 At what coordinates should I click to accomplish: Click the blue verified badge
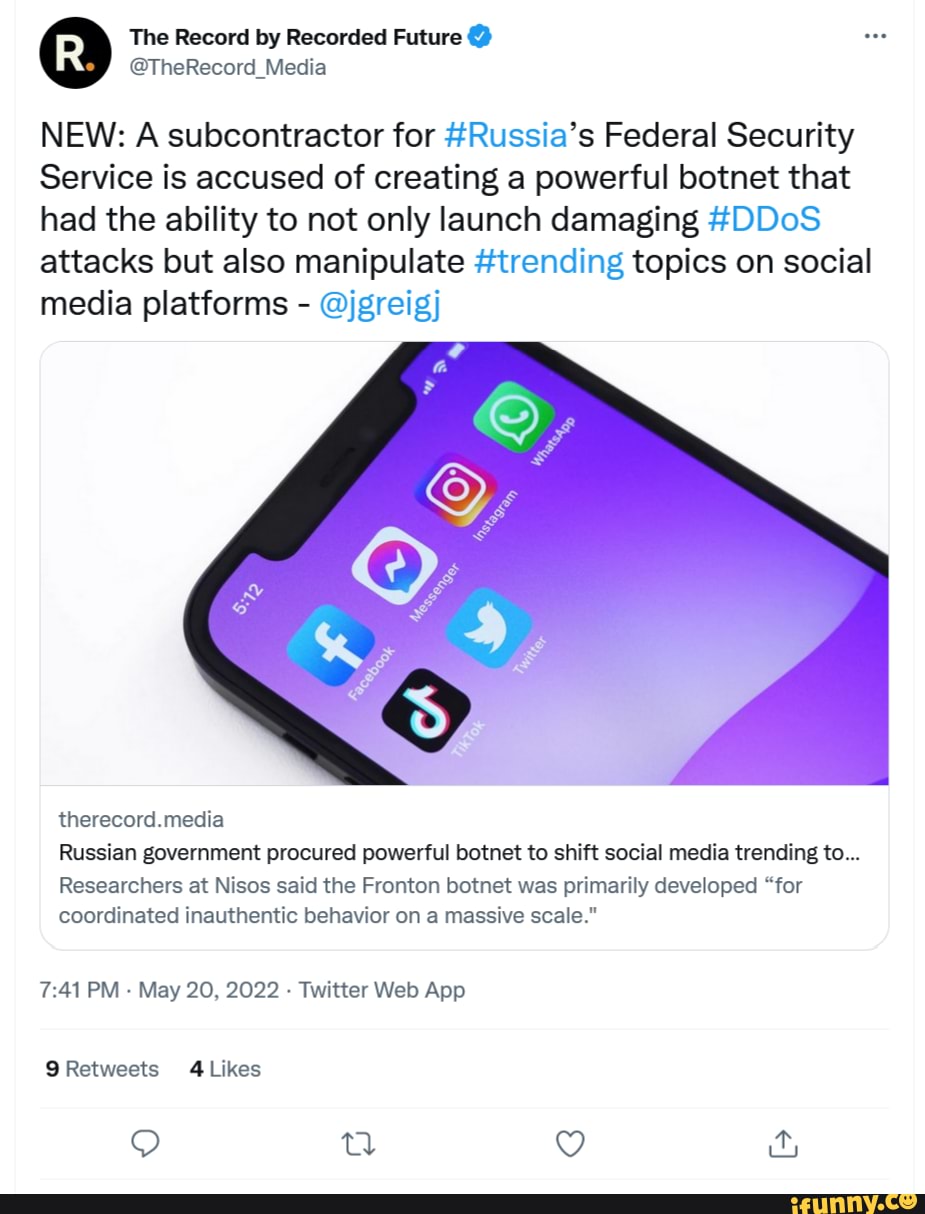point(480,38)
